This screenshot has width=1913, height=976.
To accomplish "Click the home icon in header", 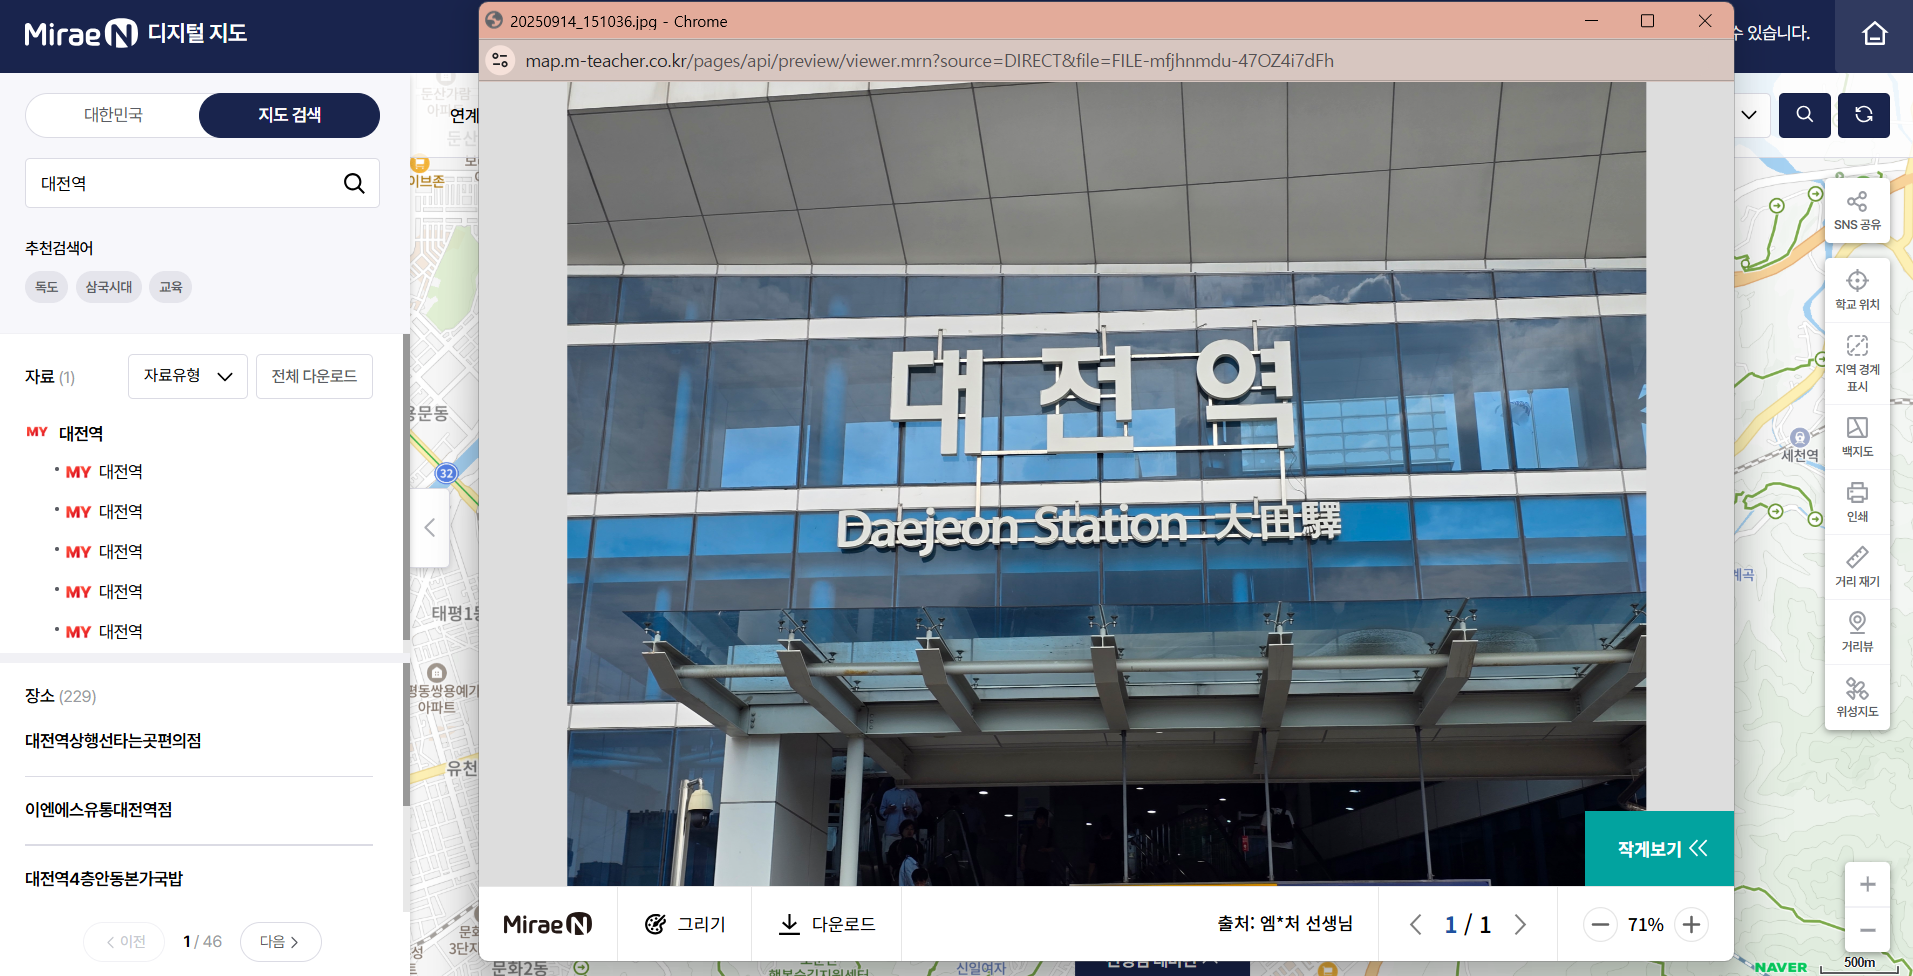I will [1874, 34].
